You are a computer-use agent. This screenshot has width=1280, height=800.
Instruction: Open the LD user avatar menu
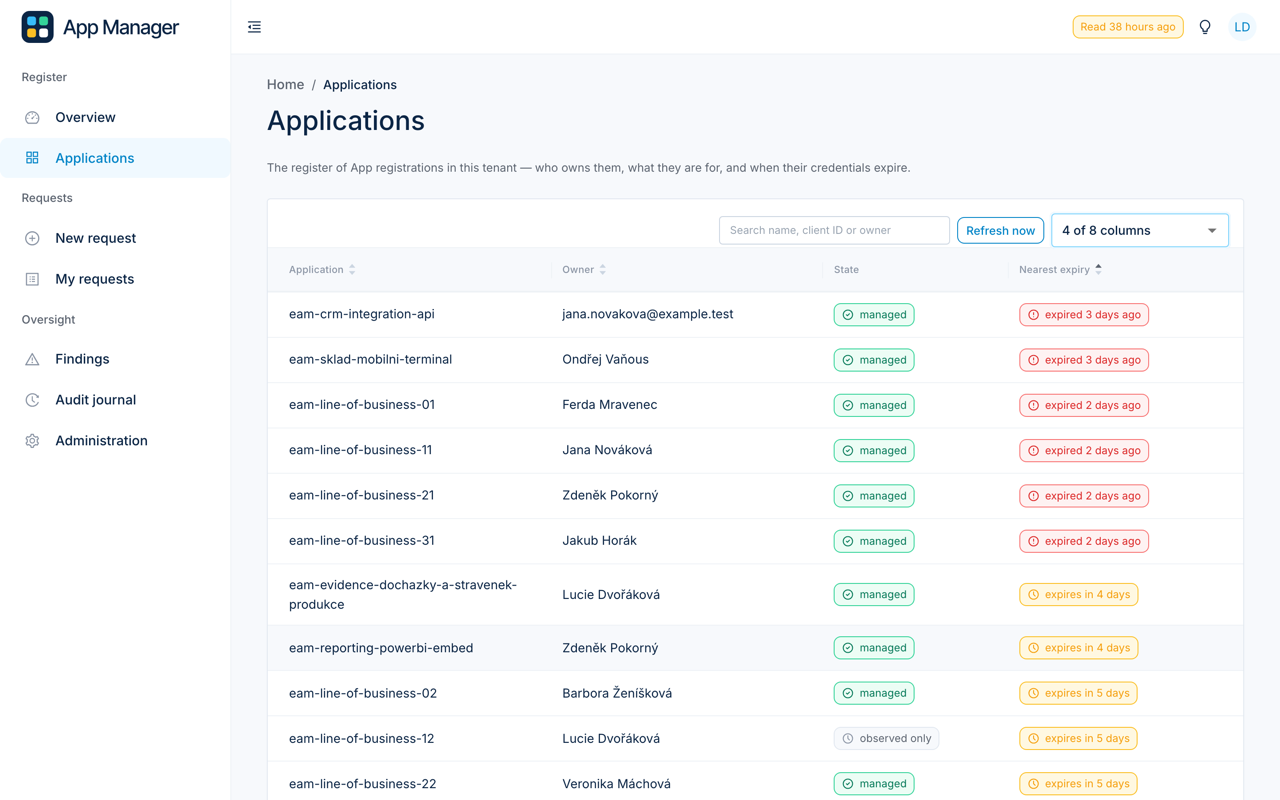point(1242,27)
